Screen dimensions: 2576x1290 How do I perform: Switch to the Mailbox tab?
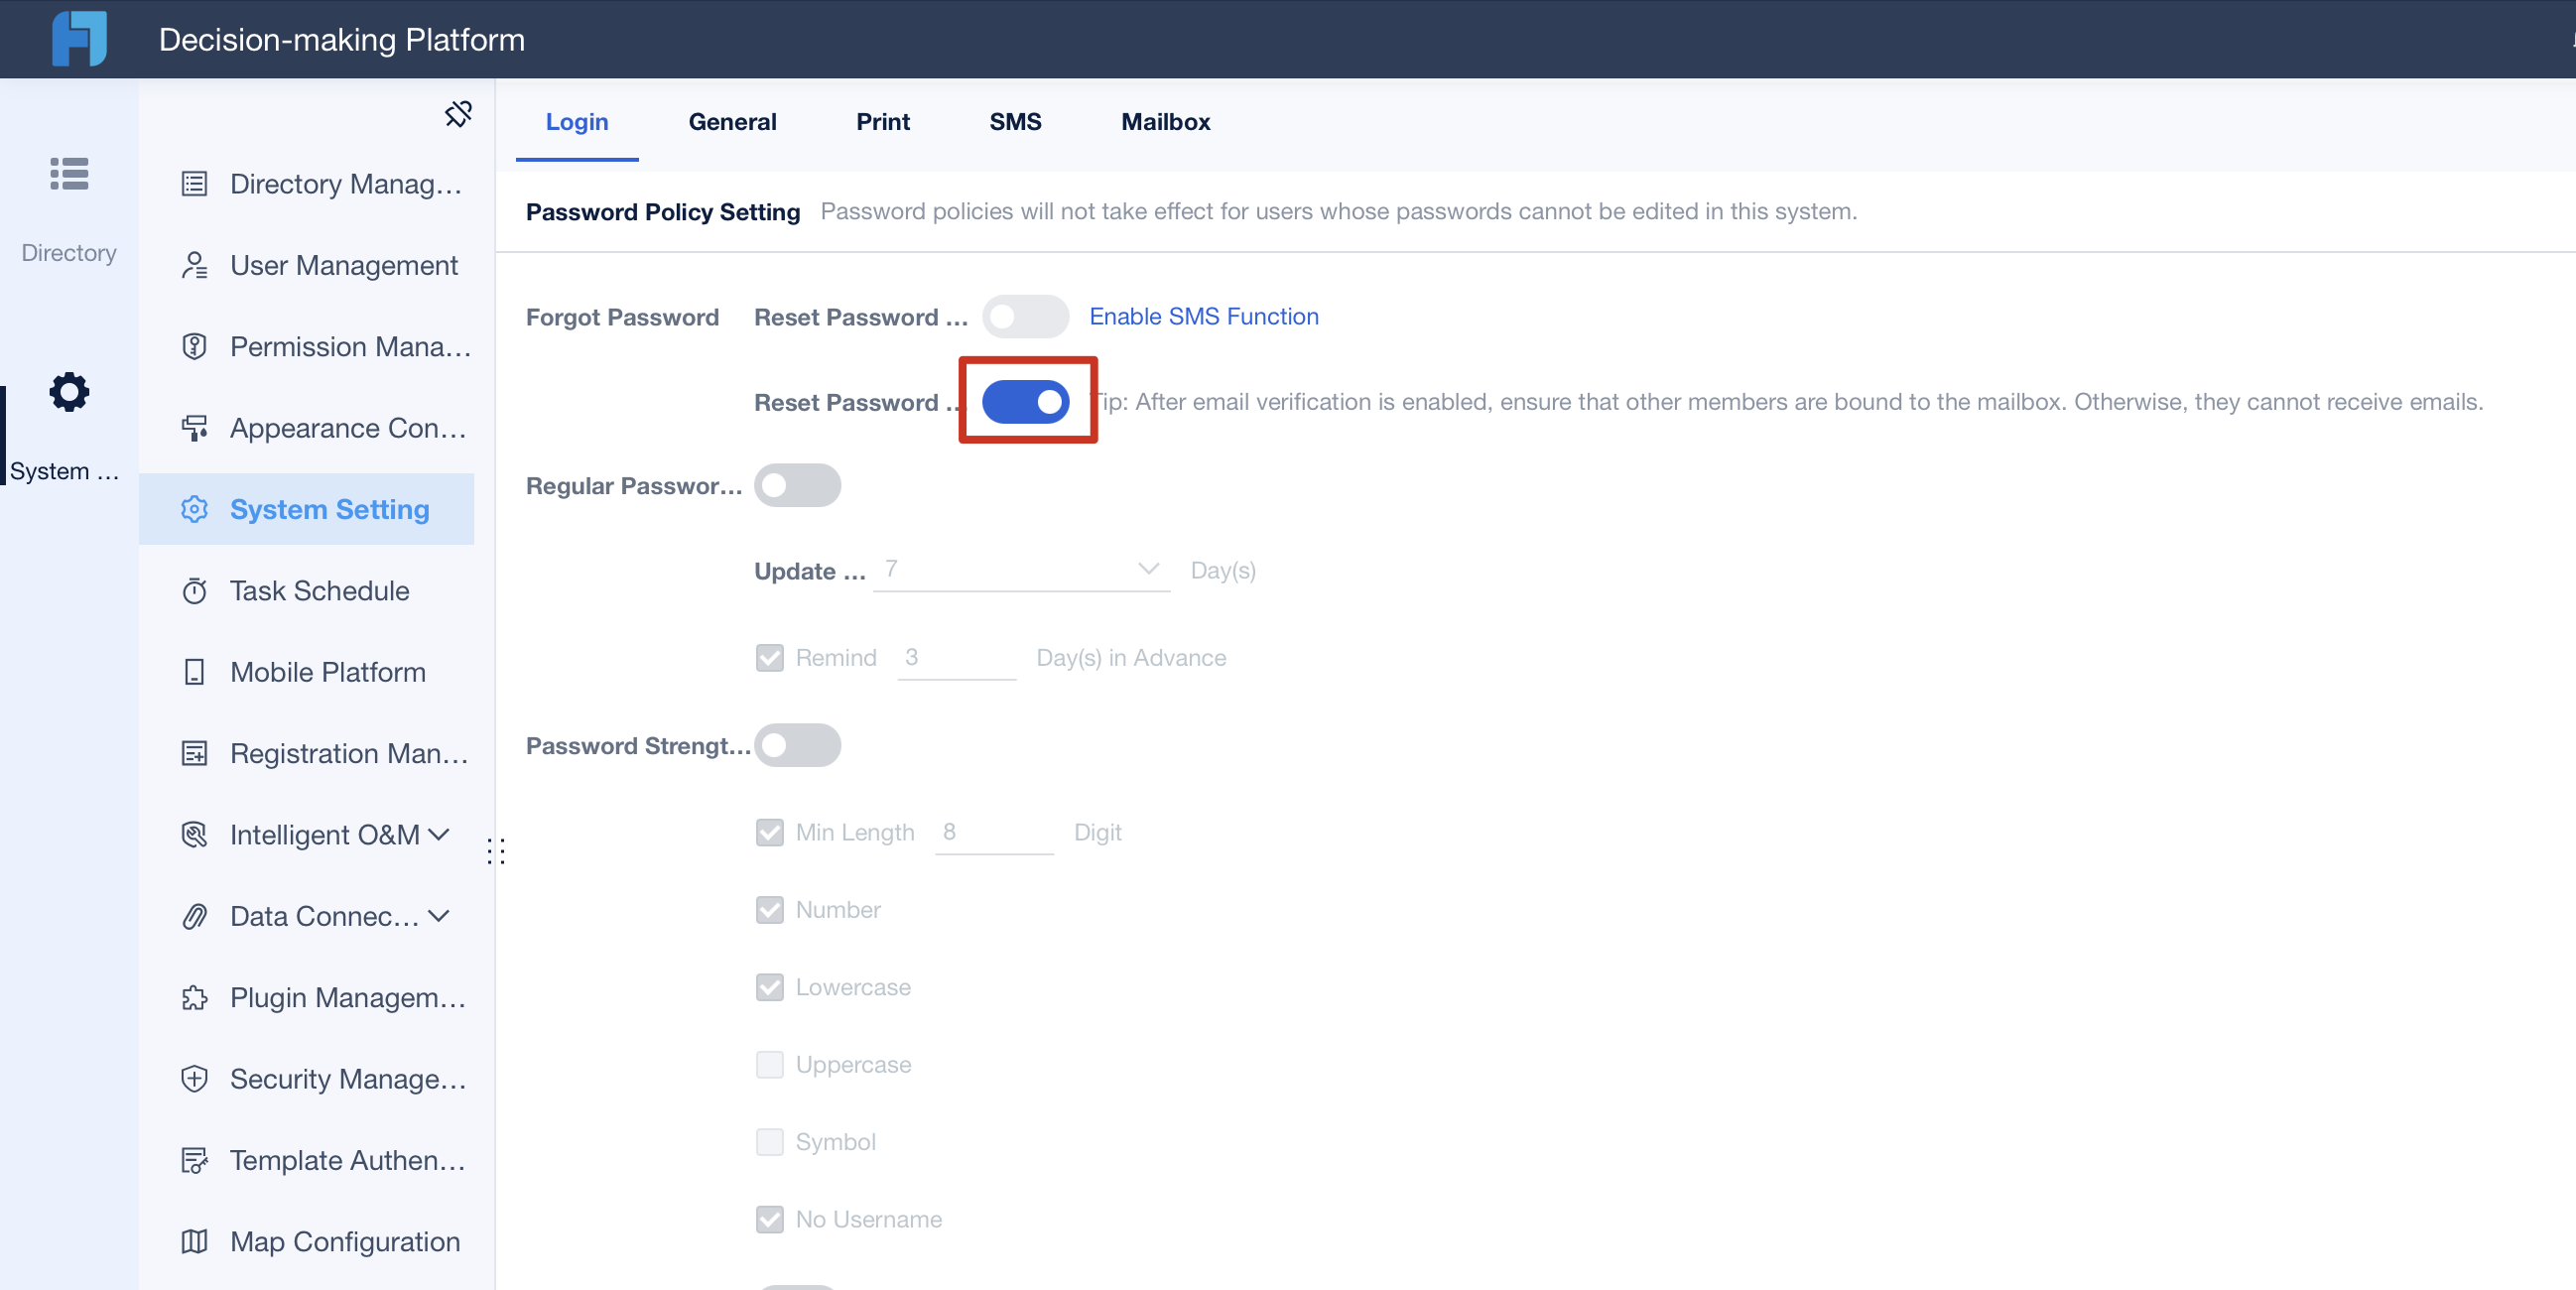[x=1165, y=122]
